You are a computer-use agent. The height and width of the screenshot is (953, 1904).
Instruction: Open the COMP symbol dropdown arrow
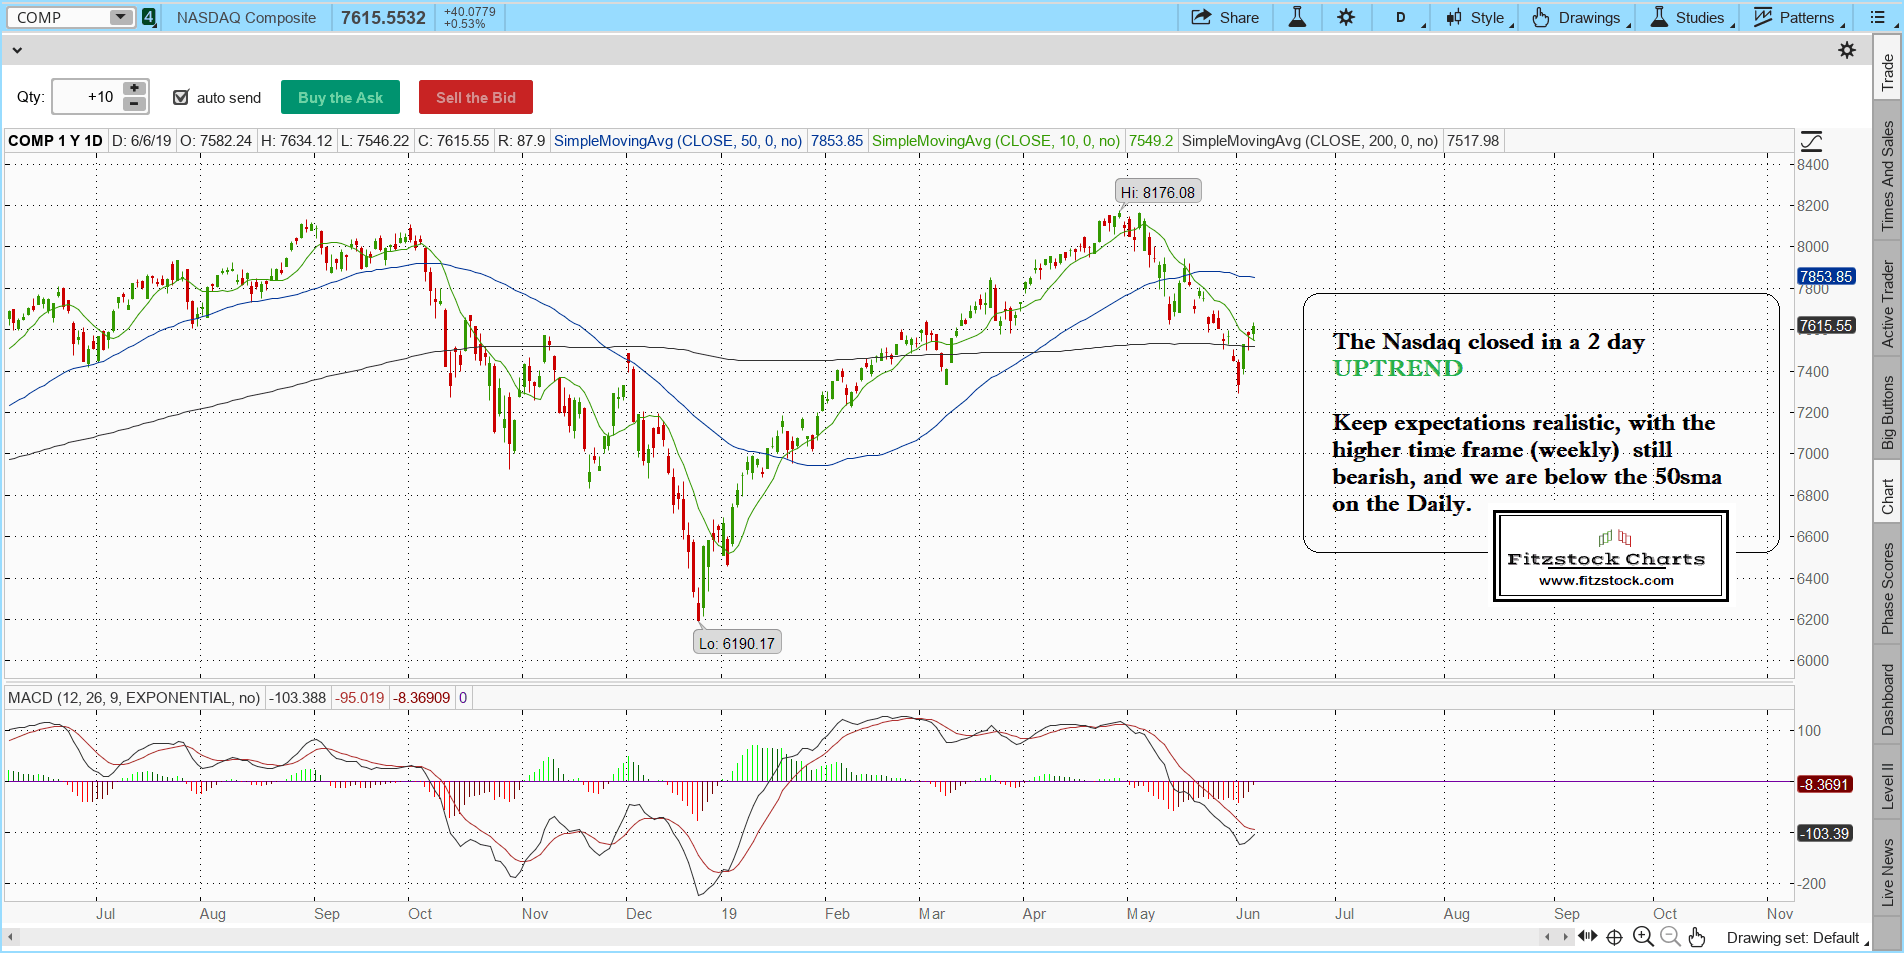(120, 18)
